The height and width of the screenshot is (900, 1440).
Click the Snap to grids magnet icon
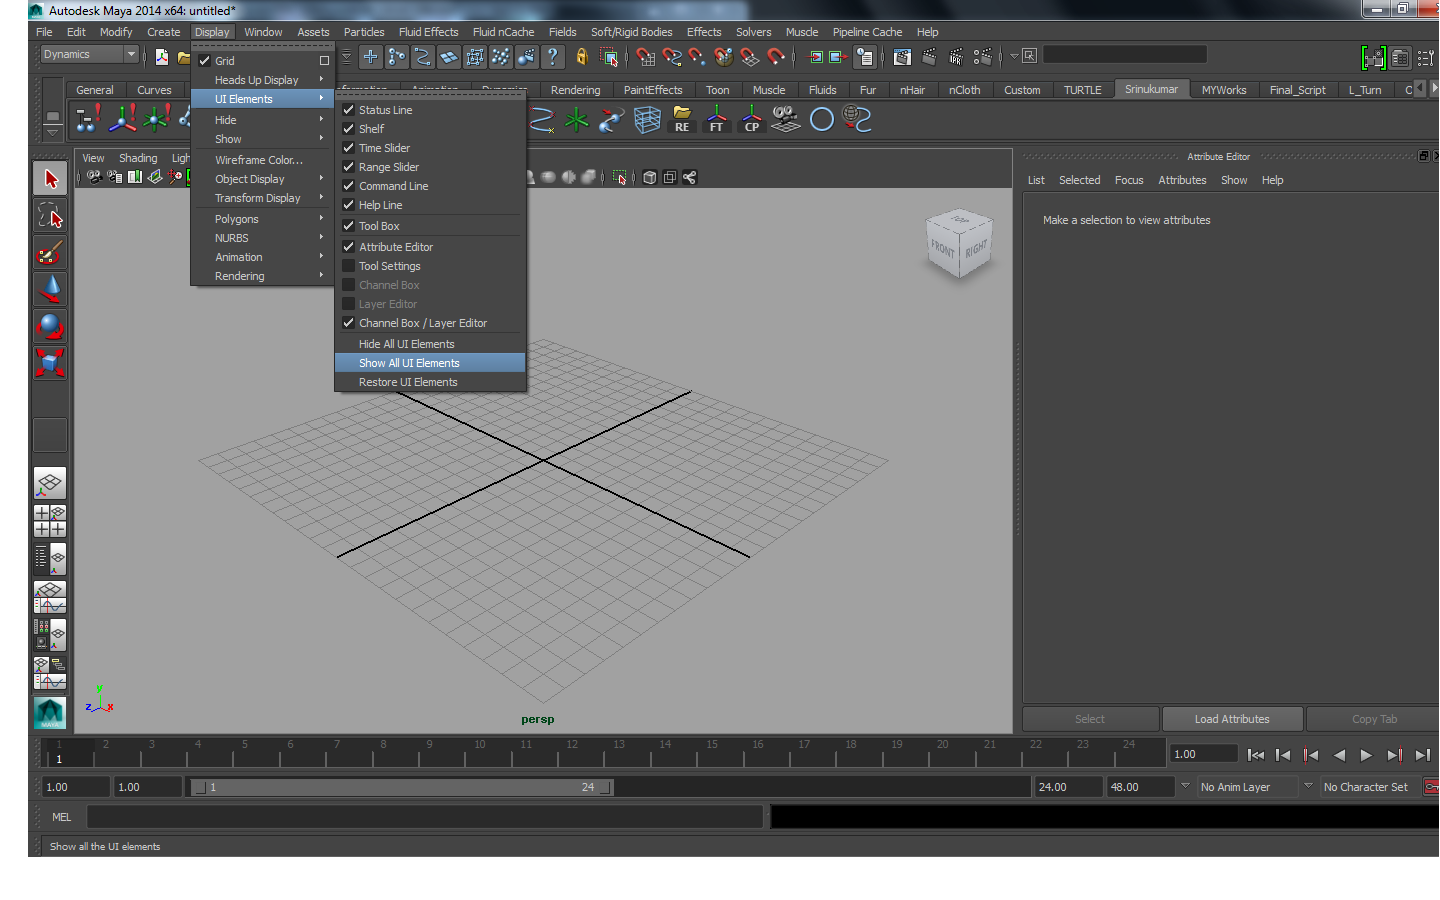pyautogui.click(x=645, y=57)
